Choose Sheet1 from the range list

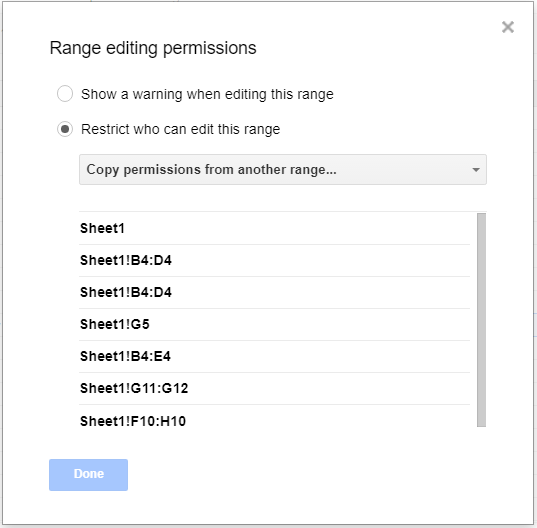point(274,228)
